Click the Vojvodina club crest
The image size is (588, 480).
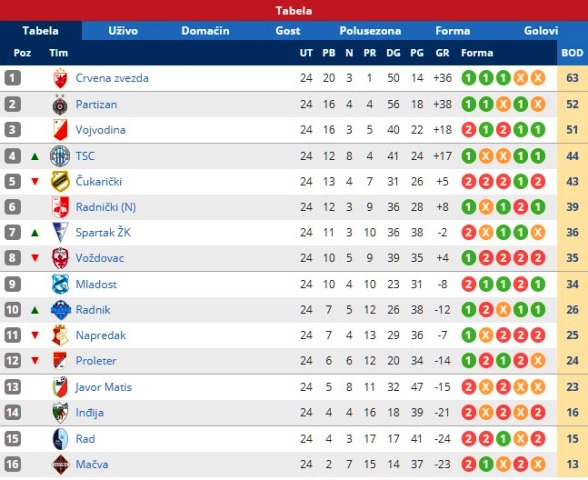coord(60,130)
